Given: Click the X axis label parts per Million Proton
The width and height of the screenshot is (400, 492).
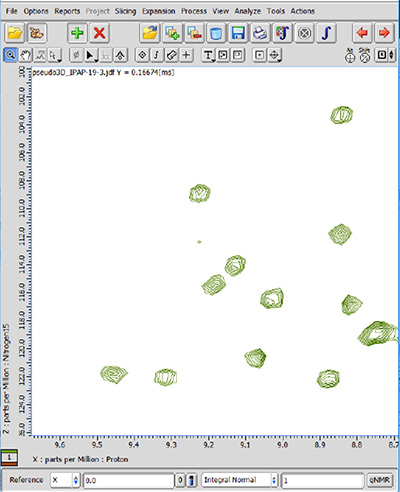Looking at the screenshot, I should [x=80, y=459].
